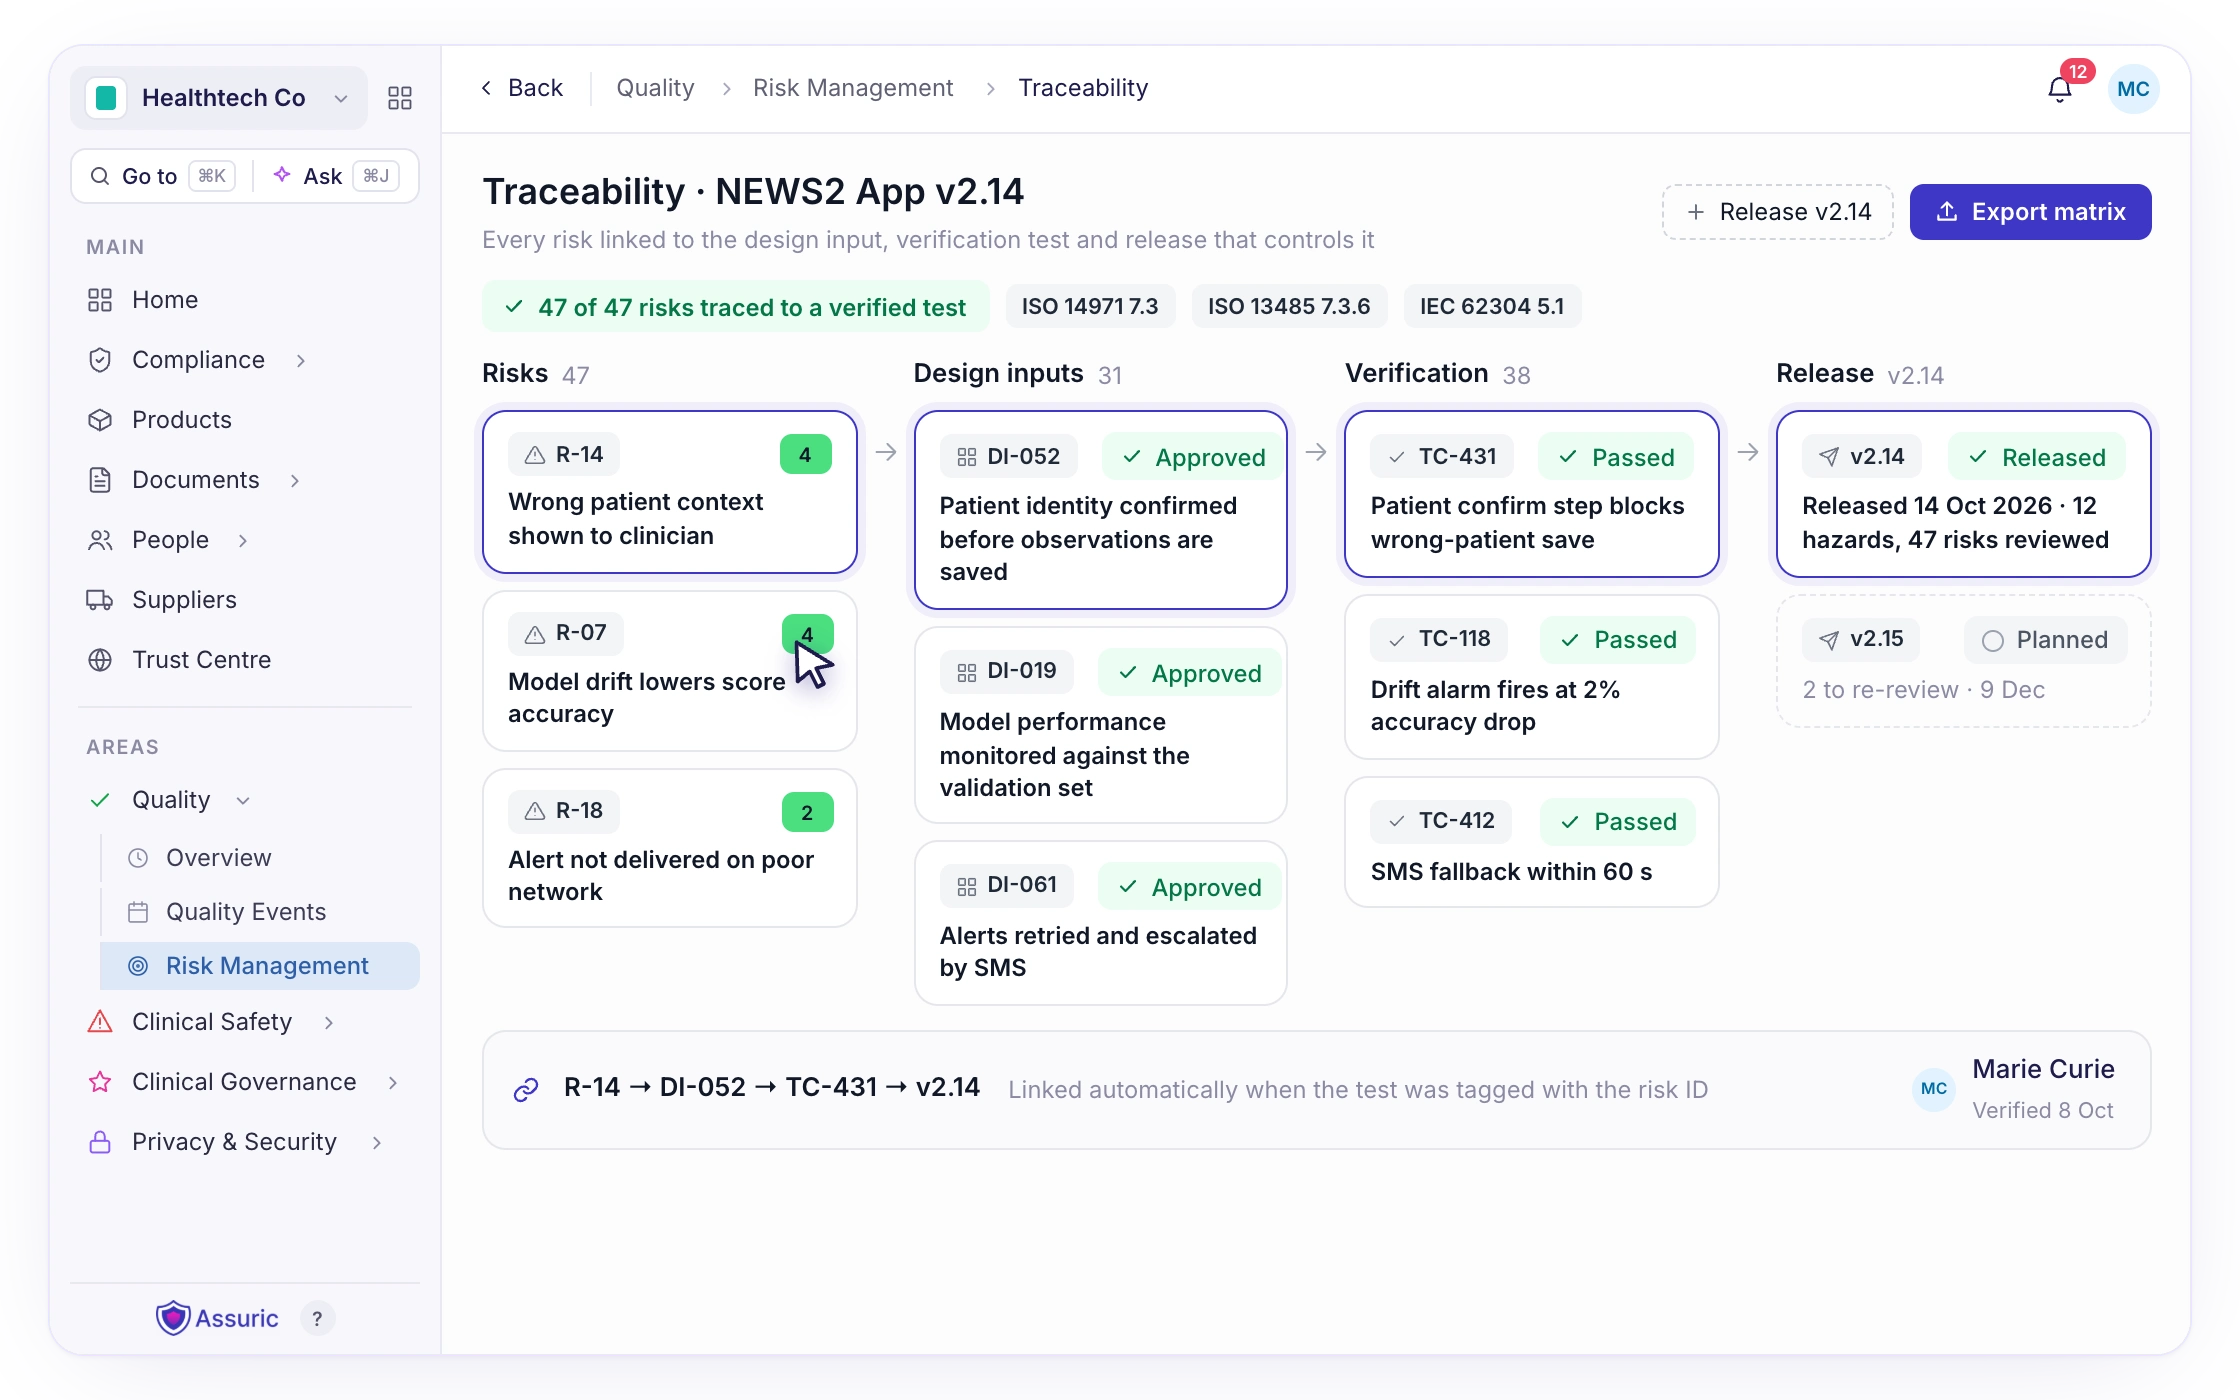Click the Clinical Safety warning triangle icon
The image size is (2240, 1400).
click(x=100, y=1022)
